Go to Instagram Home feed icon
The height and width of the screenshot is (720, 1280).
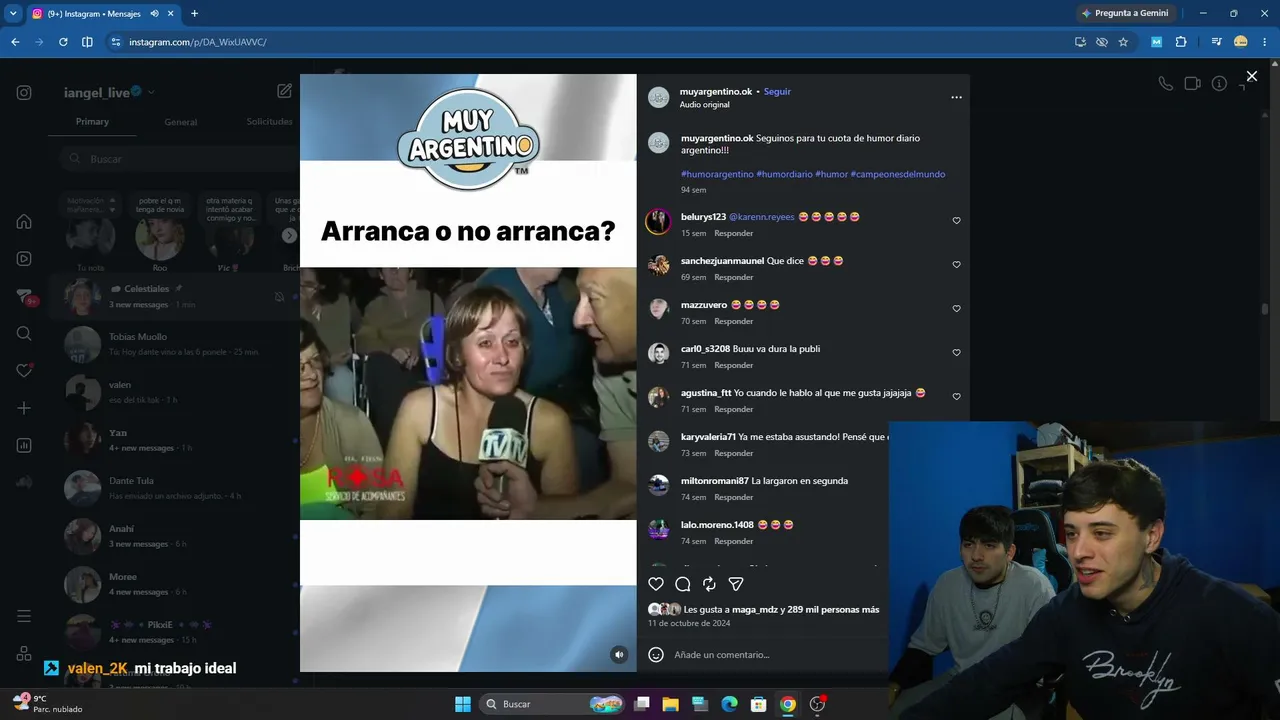click(24, 221)
